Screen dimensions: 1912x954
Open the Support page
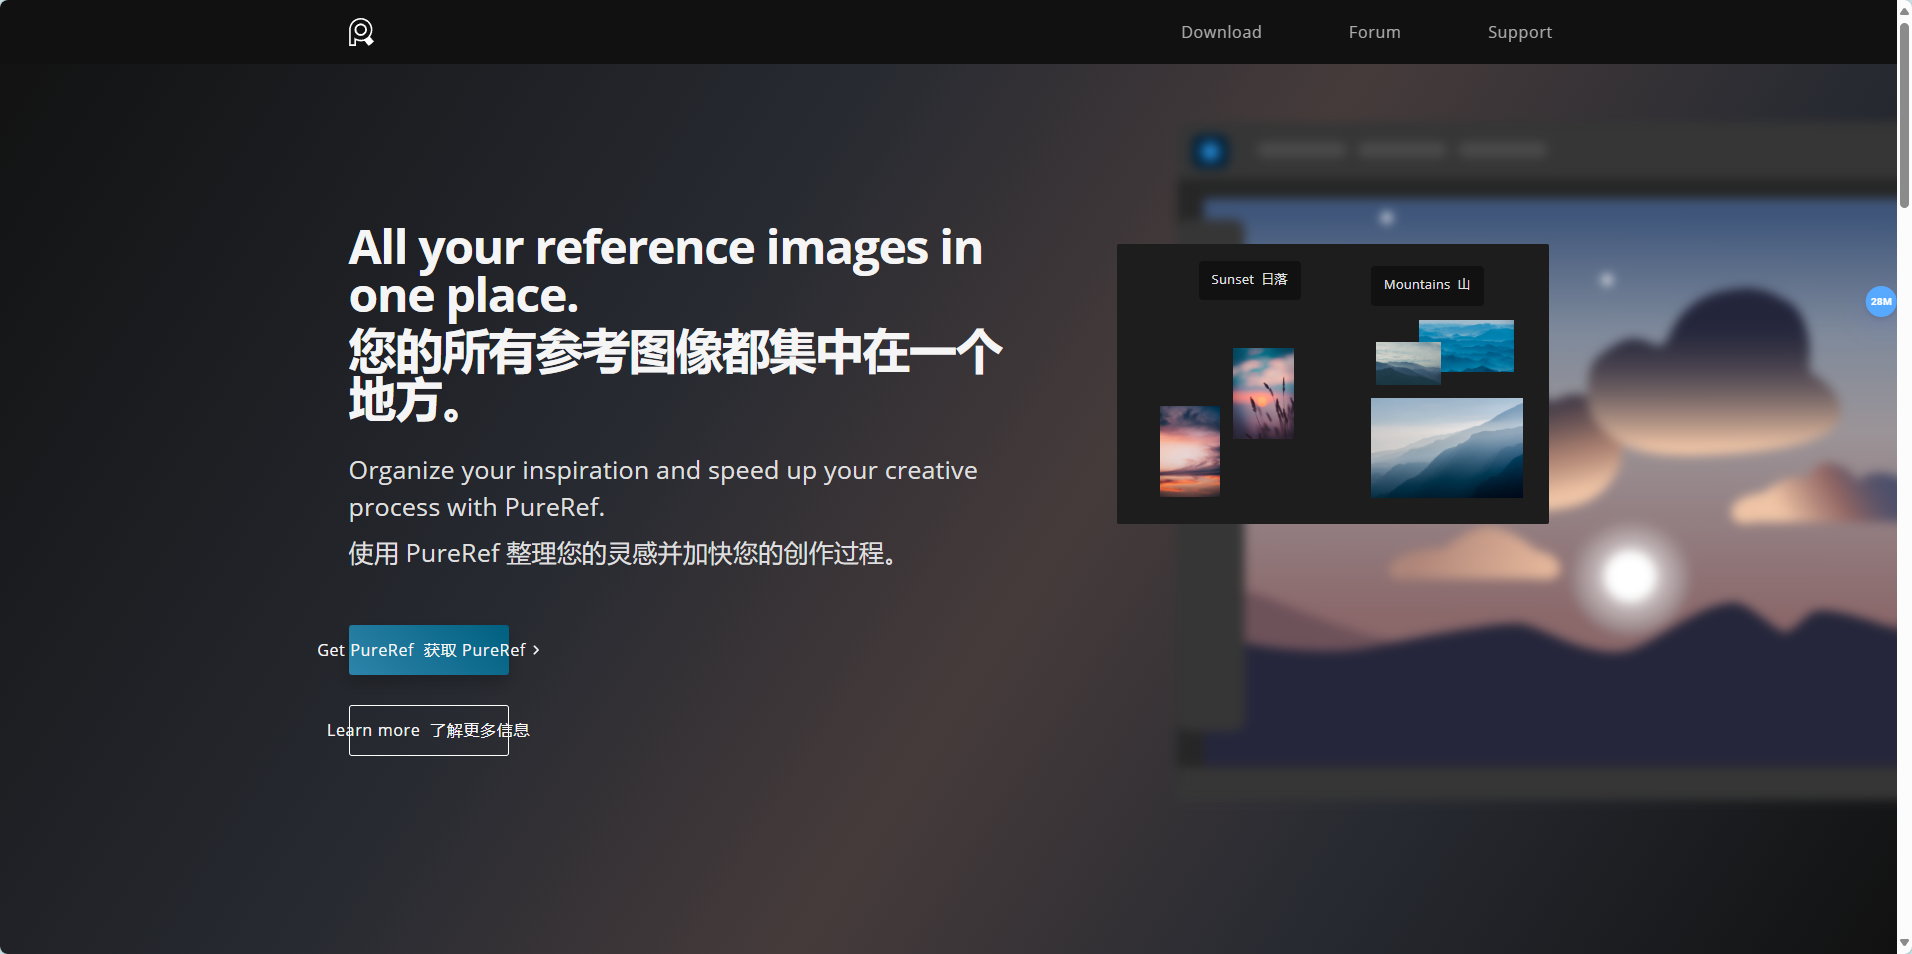pos(1519,32)
